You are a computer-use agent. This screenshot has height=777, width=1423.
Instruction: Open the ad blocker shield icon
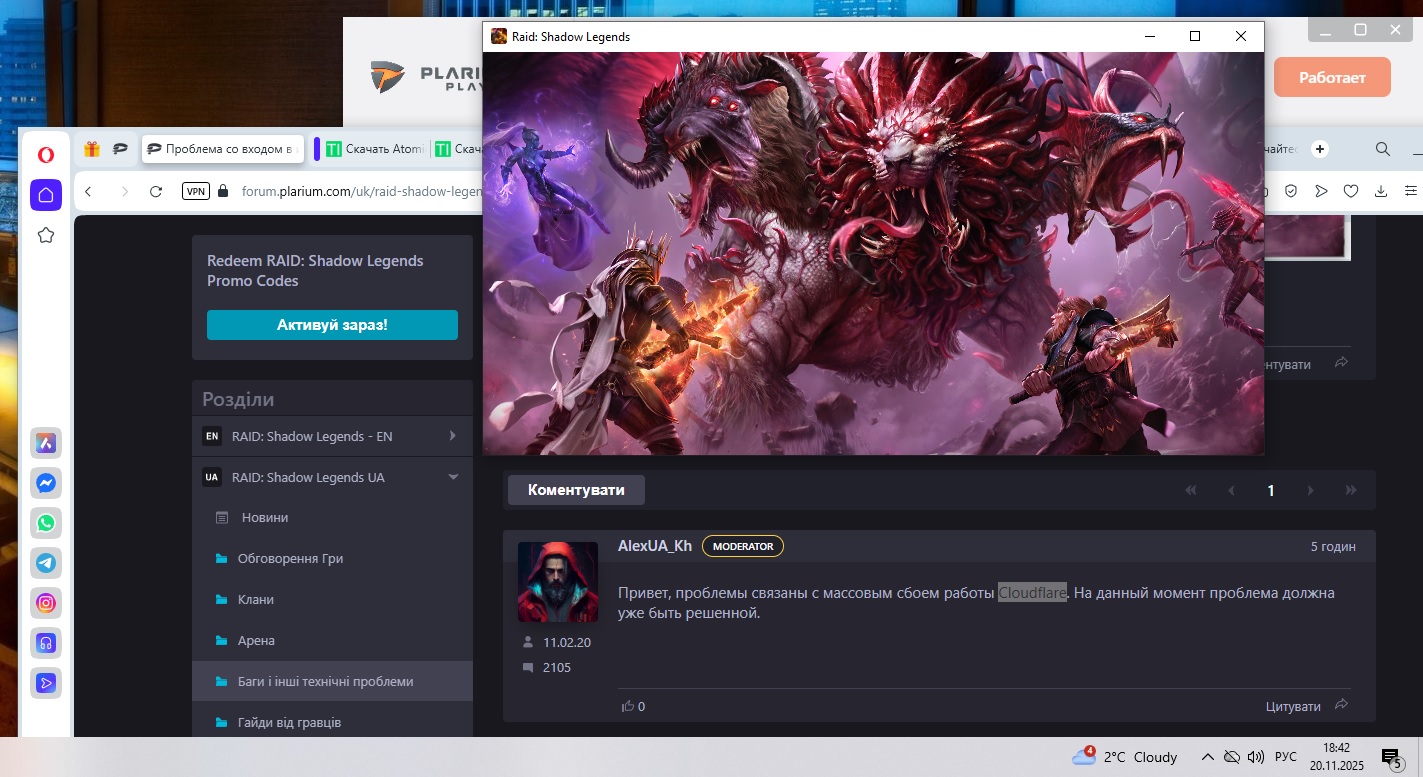click(x=1291, y=191)
